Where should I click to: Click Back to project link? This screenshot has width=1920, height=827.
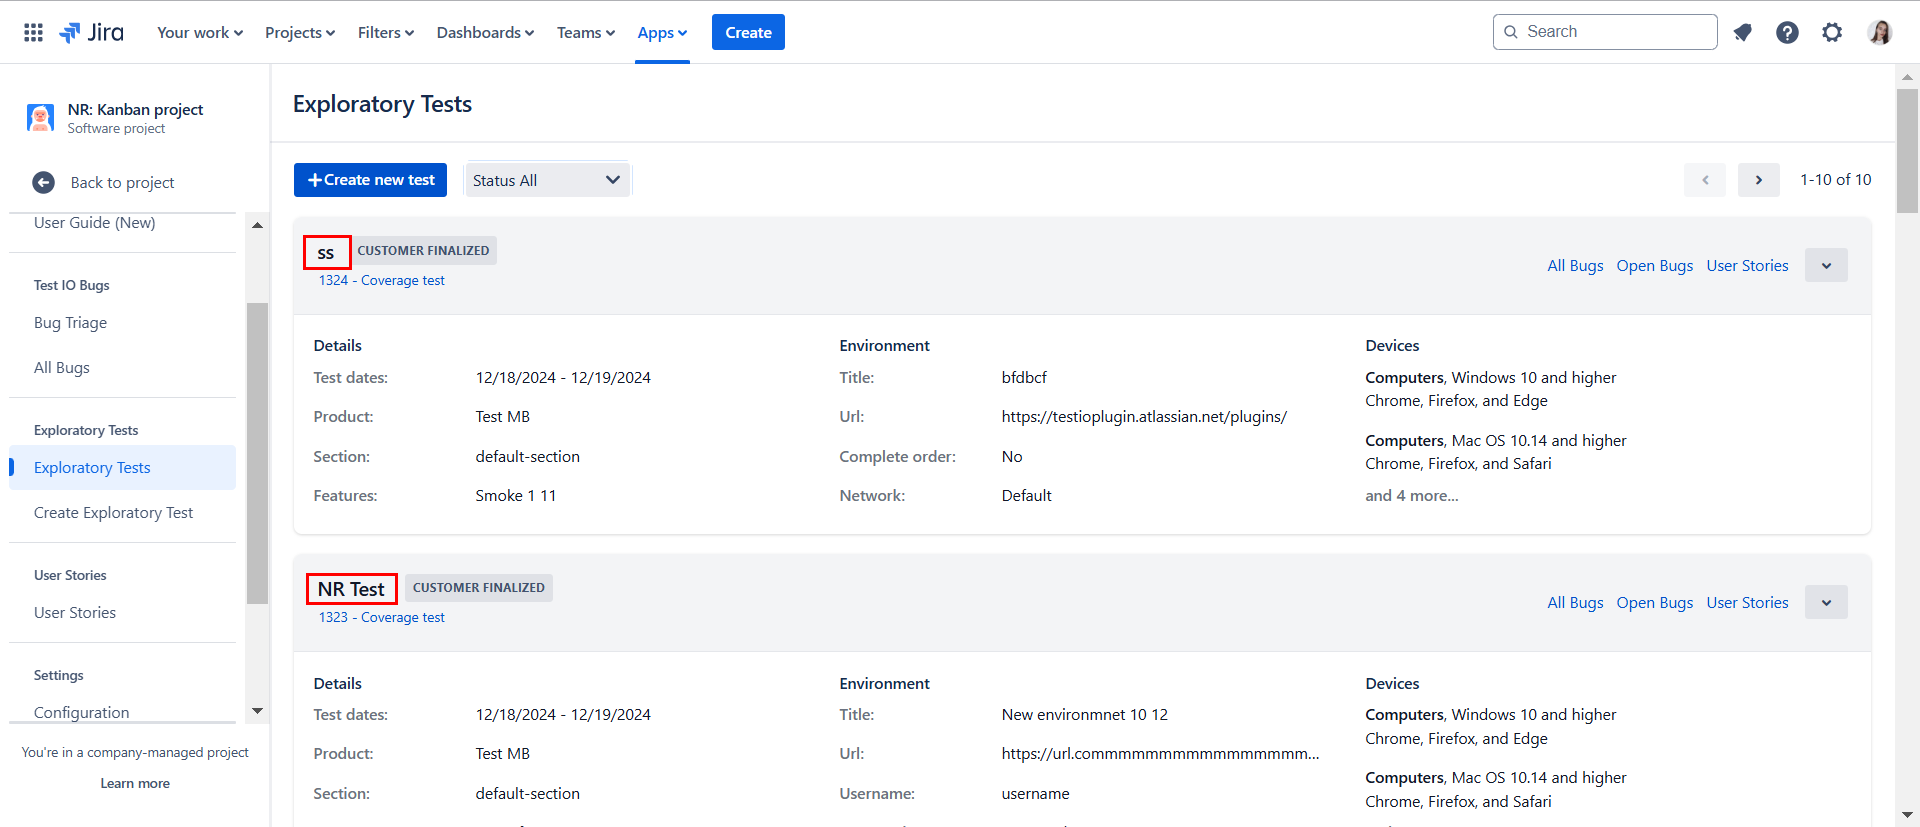pyautogui.click(x=122, y=183)
